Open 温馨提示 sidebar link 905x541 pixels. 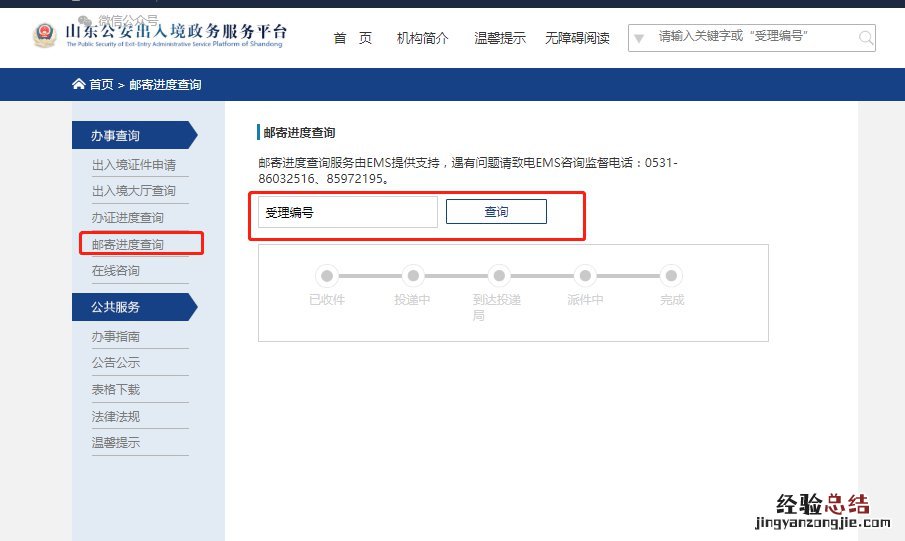pos(115,442)
